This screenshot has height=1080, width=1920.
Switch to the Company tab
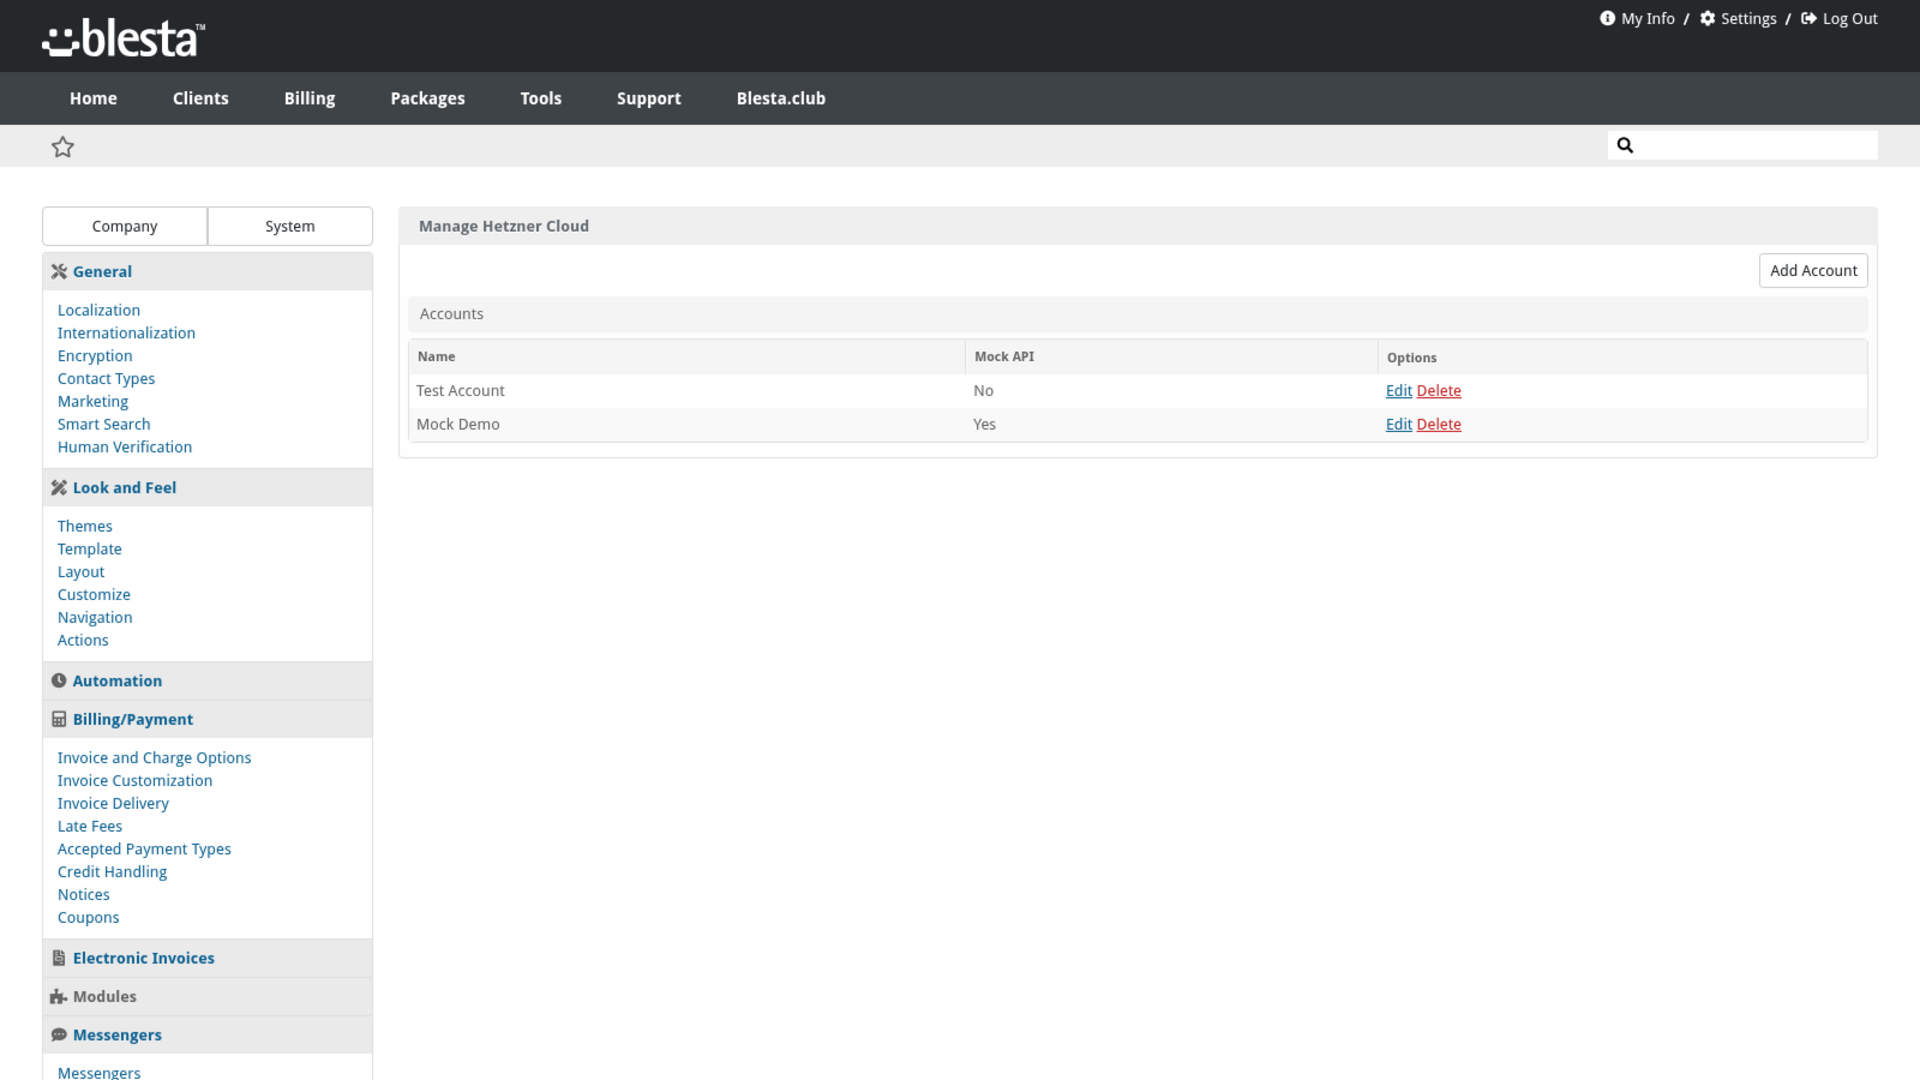[x=125, y=226]
